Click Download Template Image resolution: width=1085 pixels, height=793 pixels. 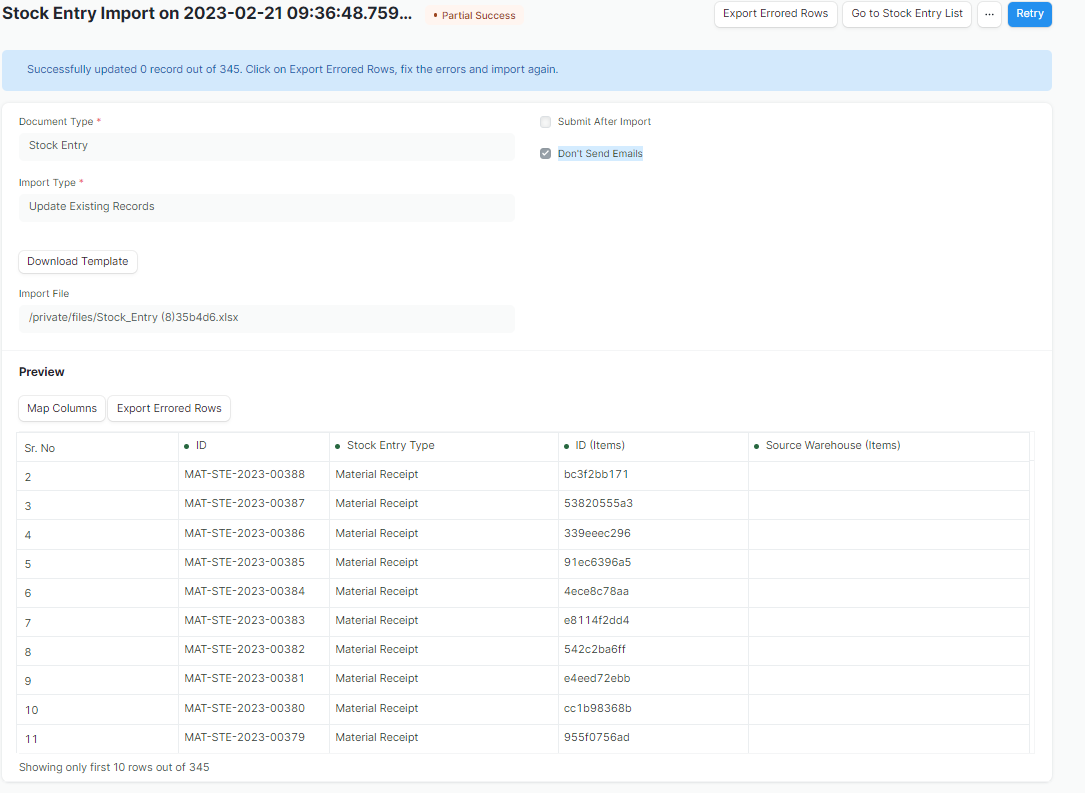77,261
